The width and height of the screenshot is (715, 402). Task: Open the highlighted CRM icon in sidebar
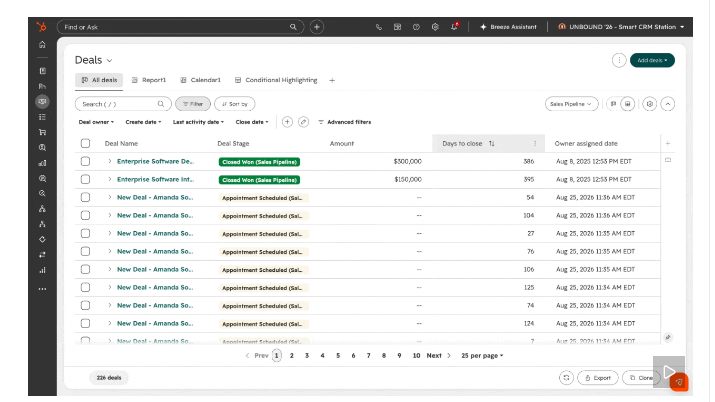[42, 102]
